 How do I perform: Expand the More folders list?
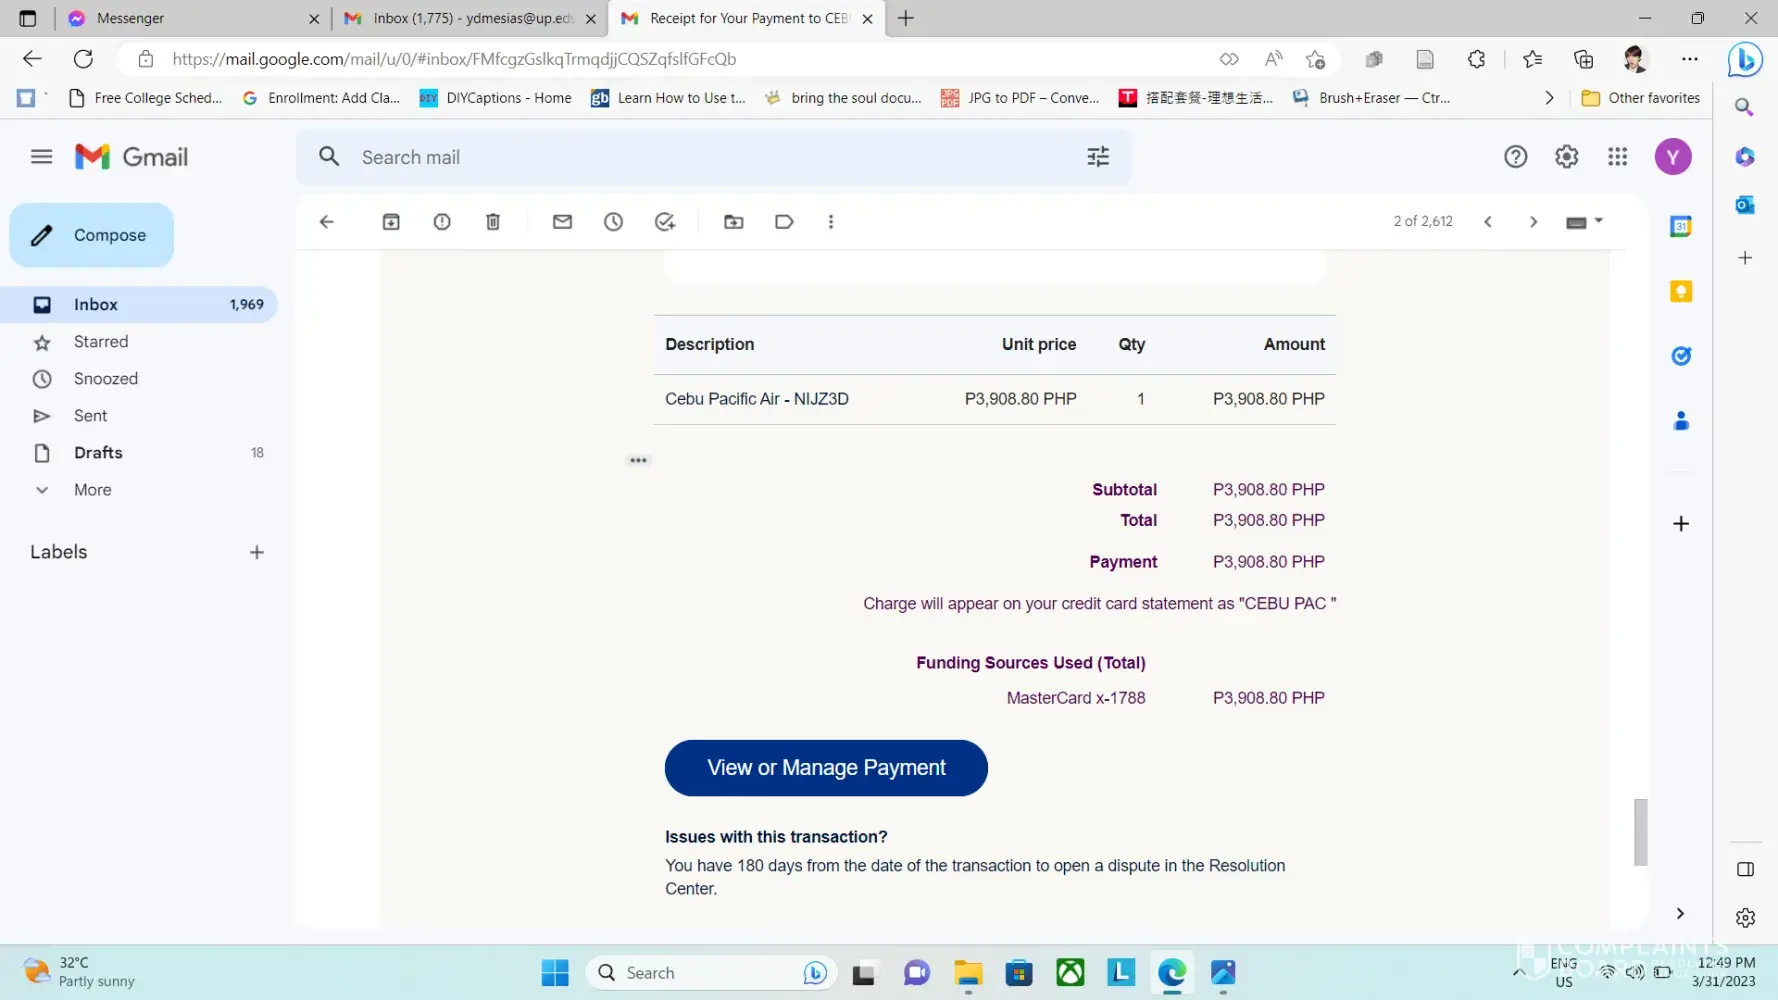(139, 490)
